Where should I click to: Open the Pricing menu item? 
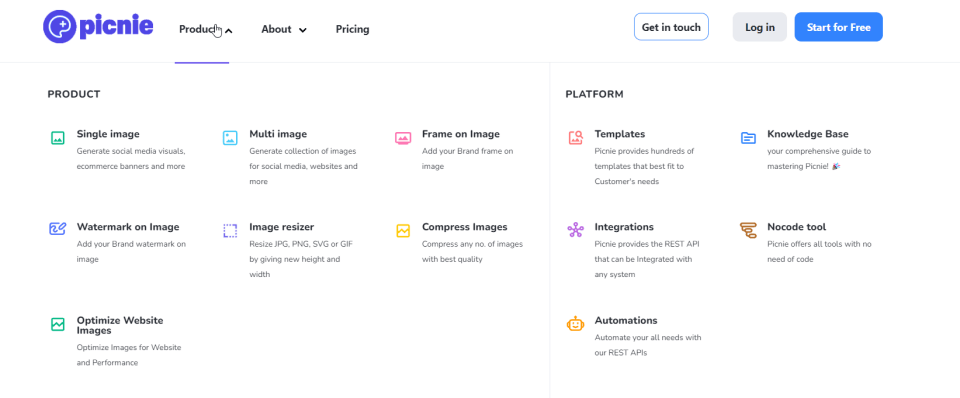pyautogui.click(x=353, y=29)
